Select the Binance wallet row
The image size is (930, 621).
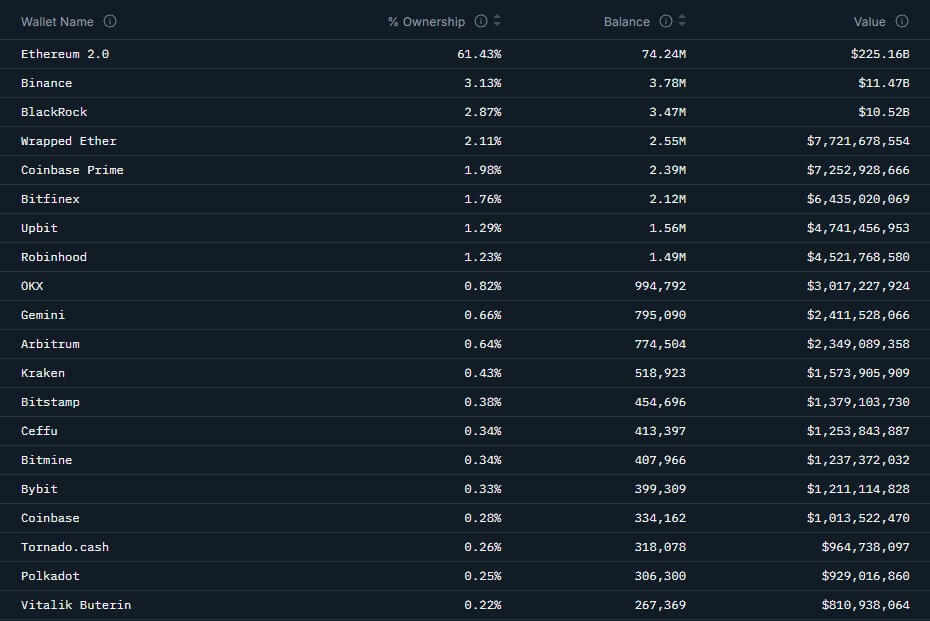(x=46, y=83)
